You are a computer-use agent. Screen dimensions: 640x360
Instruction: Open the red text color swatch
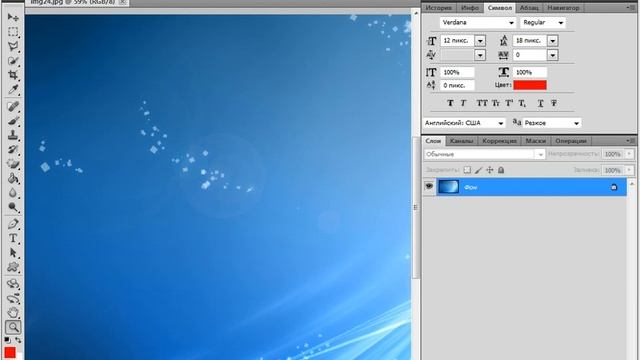tap(530, 85)
